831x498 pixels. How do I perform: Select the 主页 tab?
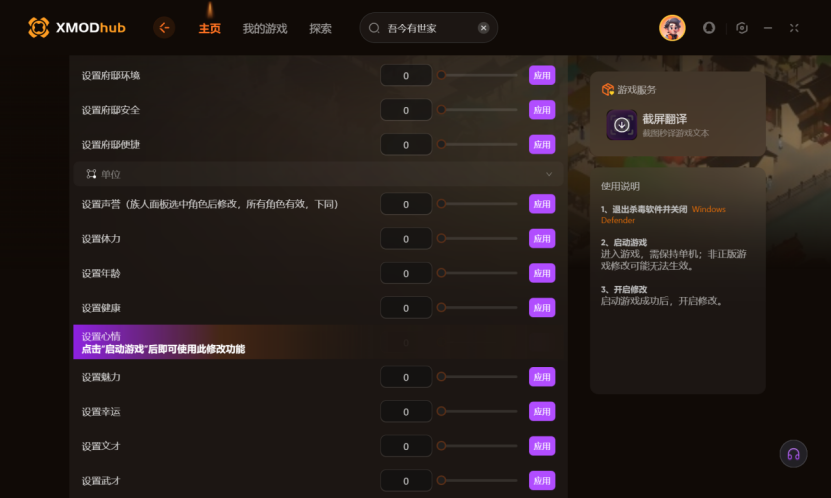coord(210,29)
